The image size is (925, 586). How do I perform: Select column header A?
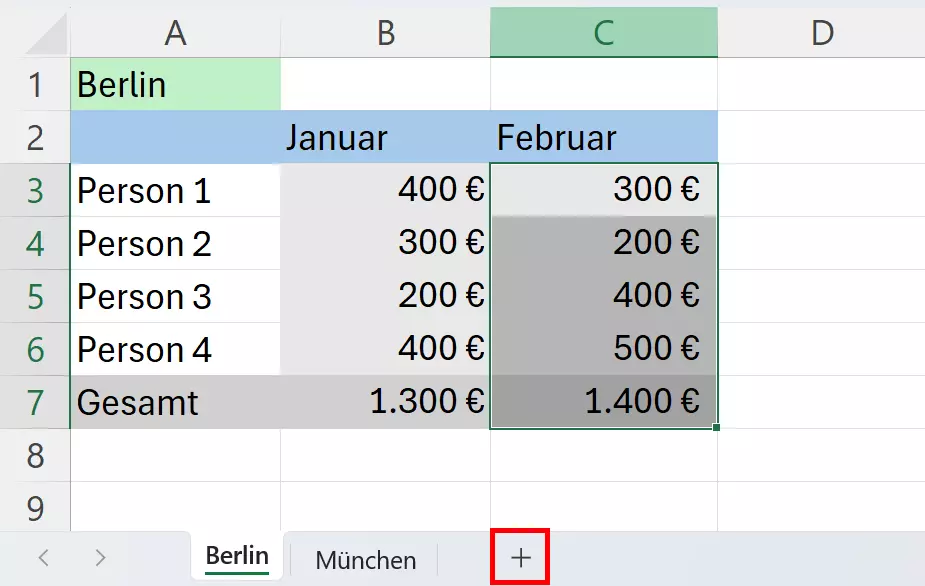point(175,32)
